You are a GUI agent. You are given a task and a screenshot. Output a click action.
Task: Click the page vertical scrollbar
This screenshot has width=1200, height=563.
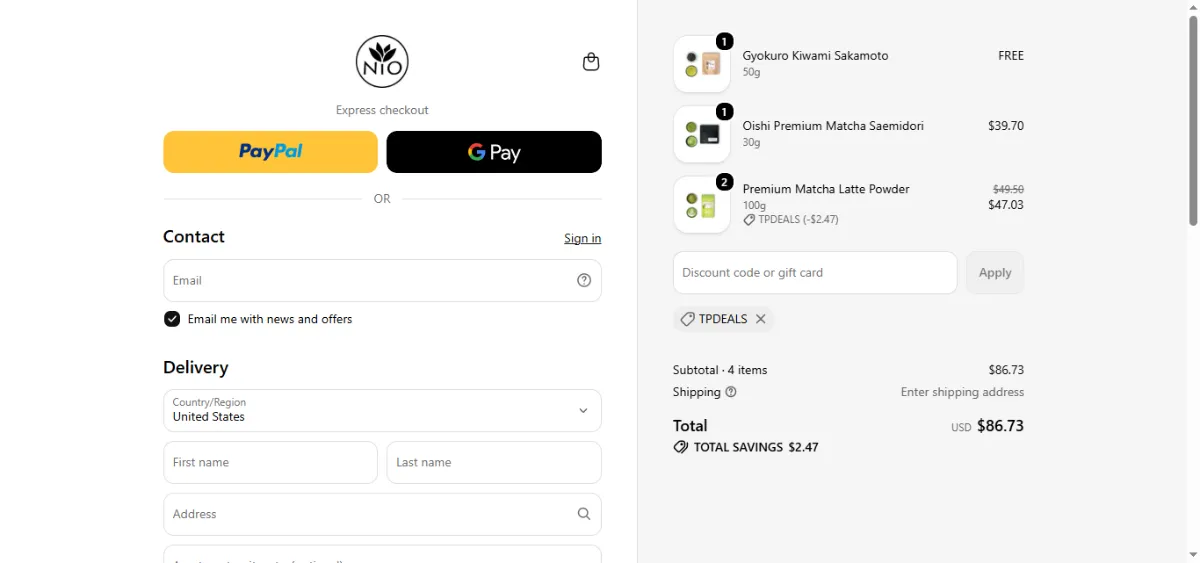(x=1193, y=281)
